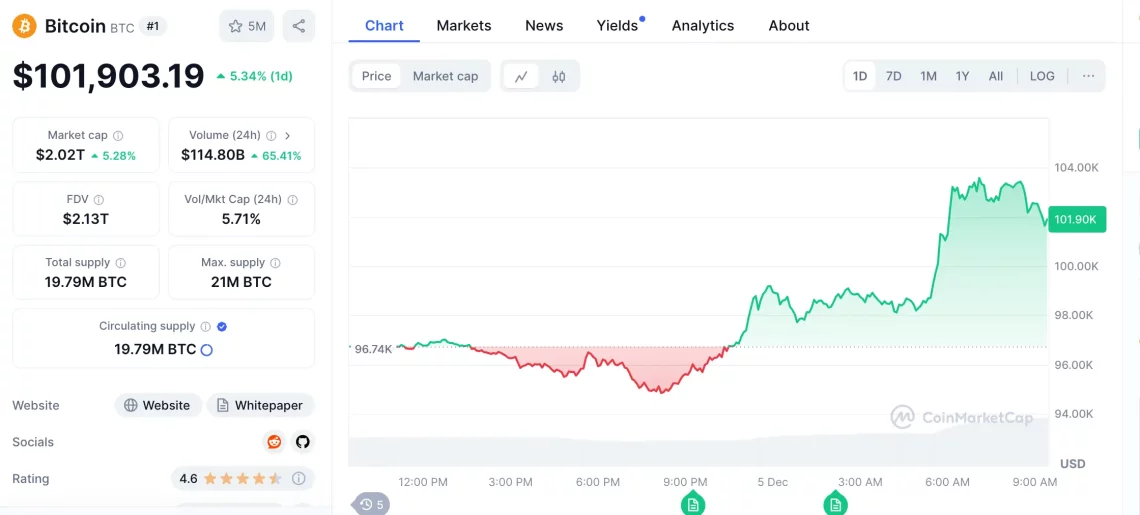This screenshot has width=1140, height=515.
Task: Switch to the Markets tab
Action: coord(464,25)
